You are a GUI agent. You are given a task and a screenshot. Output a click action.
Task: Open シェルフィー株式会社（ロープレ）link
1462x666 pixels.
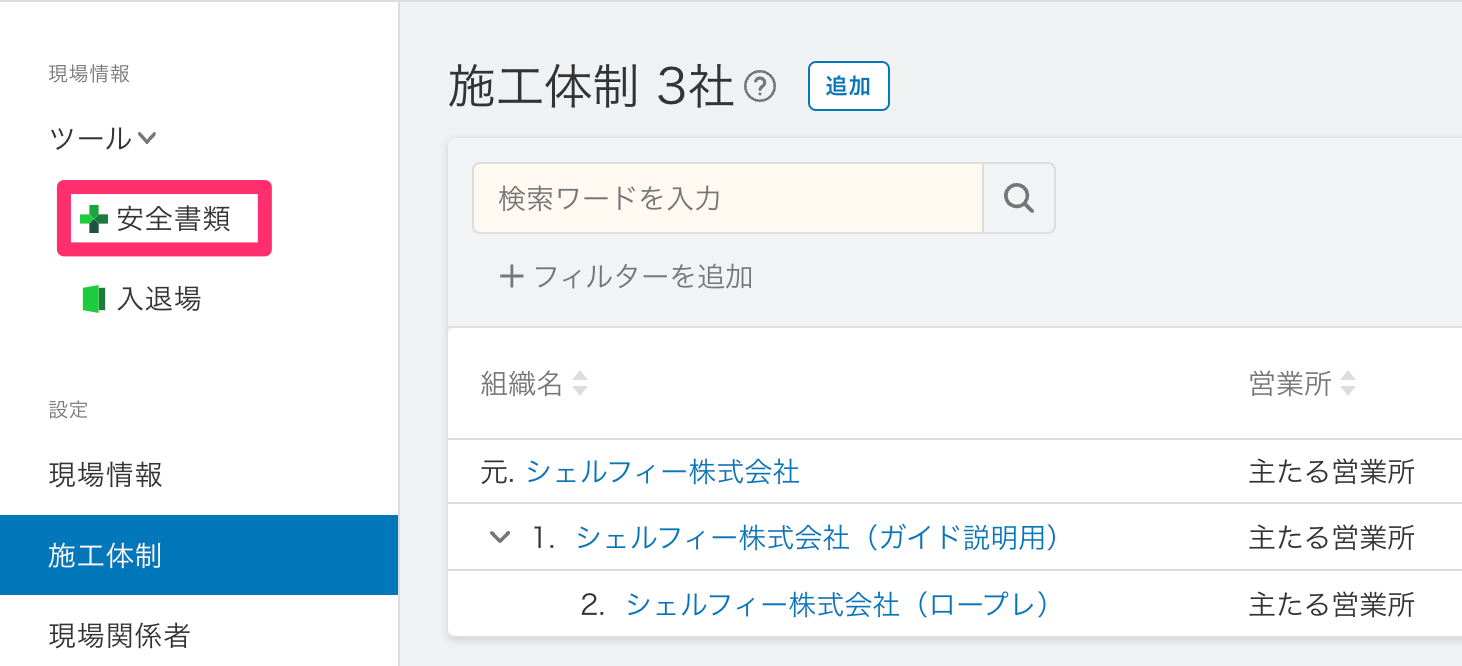(837, 604)
